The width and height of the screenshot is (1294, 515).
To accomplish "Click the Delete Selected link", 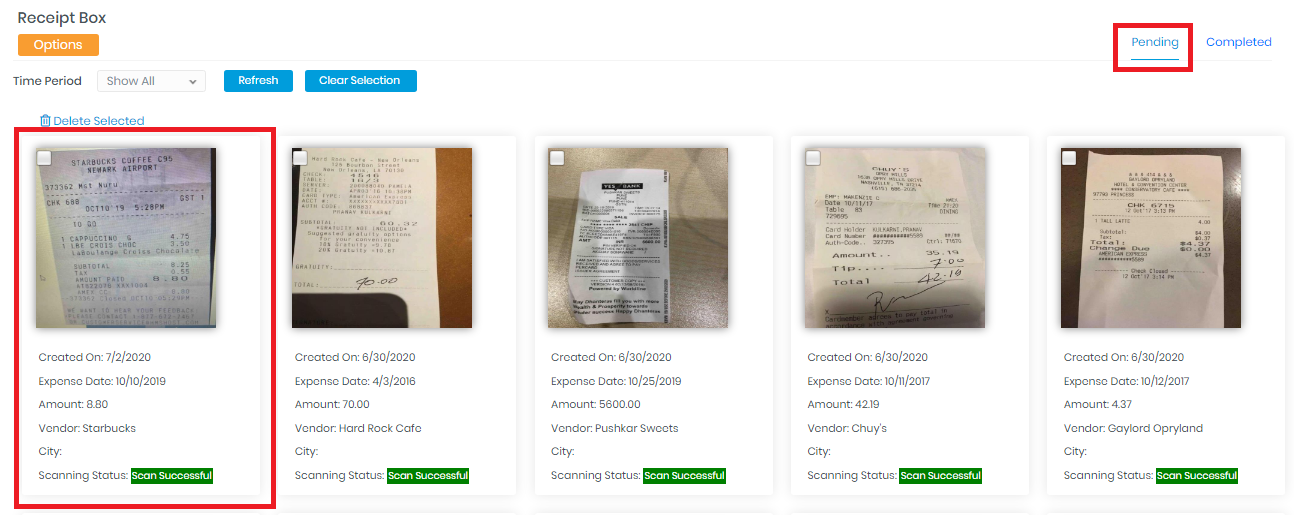I will pos(99,121).
